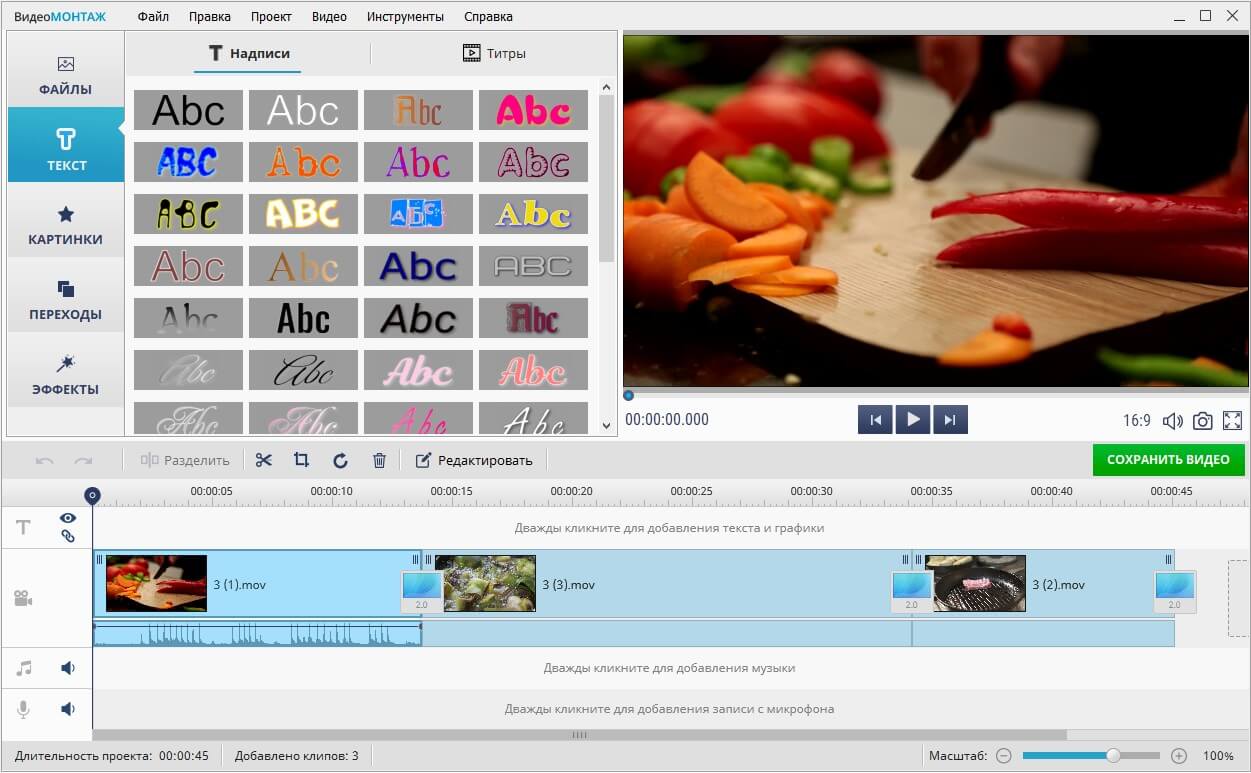Open fullscreen preview mode
The height and width of the screenshot is (773, 1251).
point(1232,421)
